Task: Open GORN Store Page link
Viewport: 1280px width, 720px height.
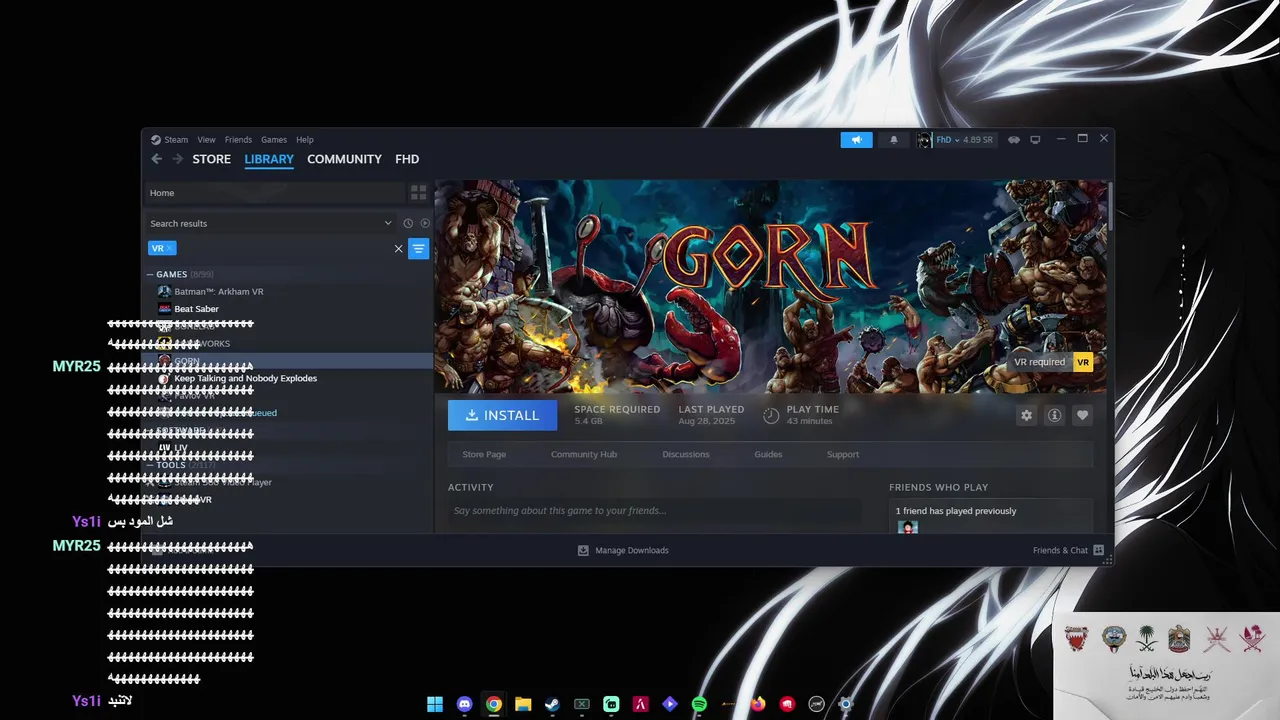Action: coord(484,454)
